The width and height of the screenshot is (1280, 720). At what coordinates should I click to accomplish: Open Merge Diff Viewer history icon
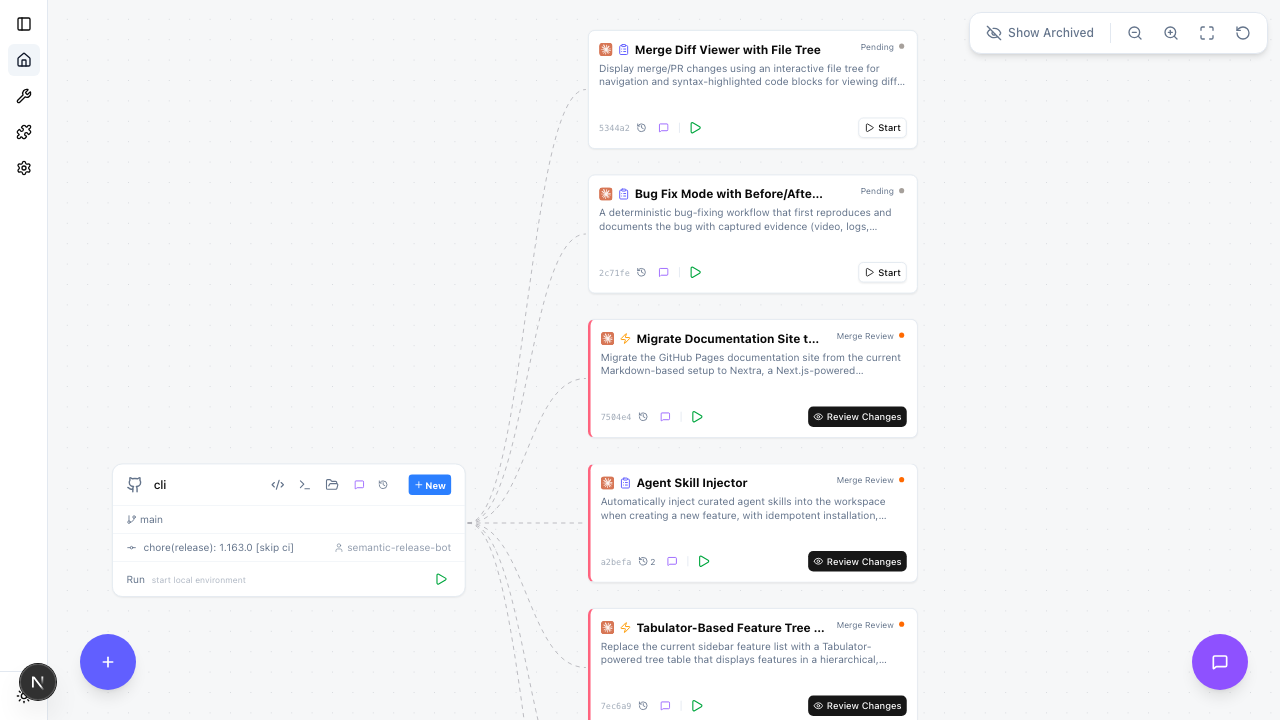point(642,128)
